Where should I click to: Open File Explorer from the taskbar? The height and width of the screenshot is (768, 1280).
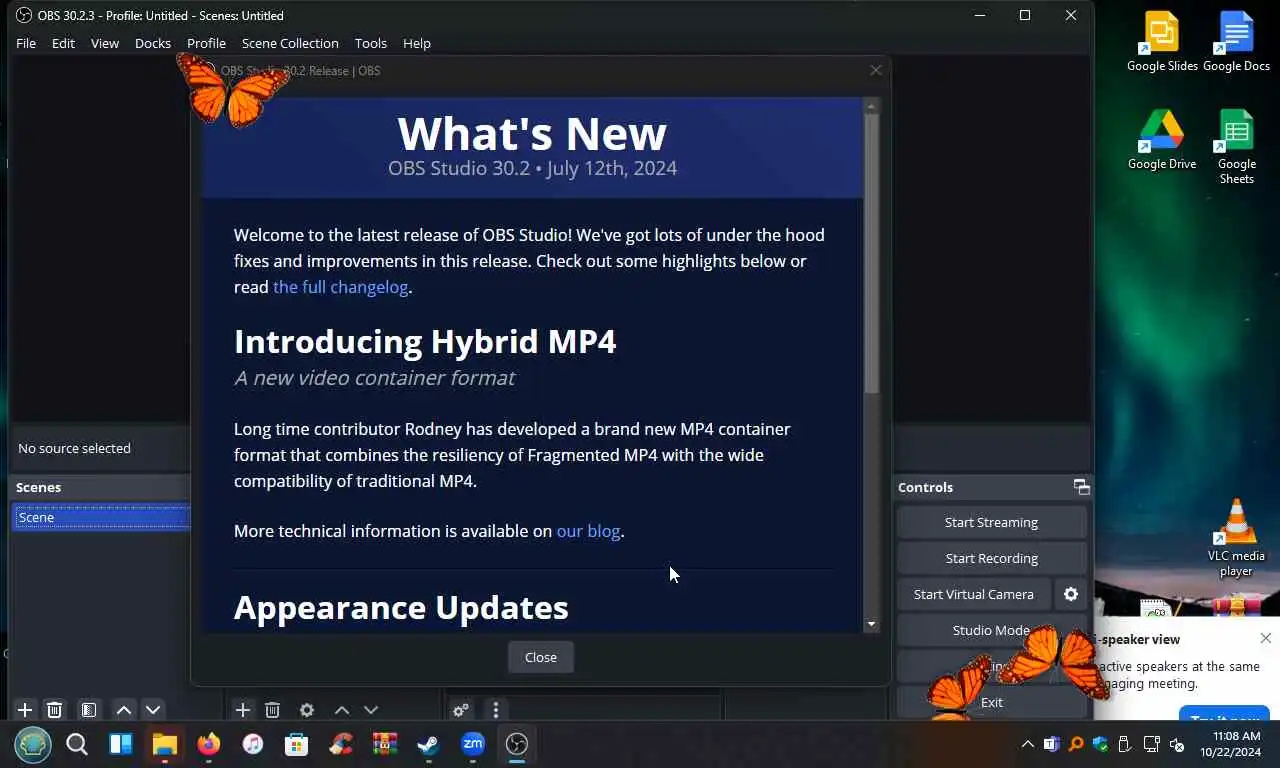(165, 744)
